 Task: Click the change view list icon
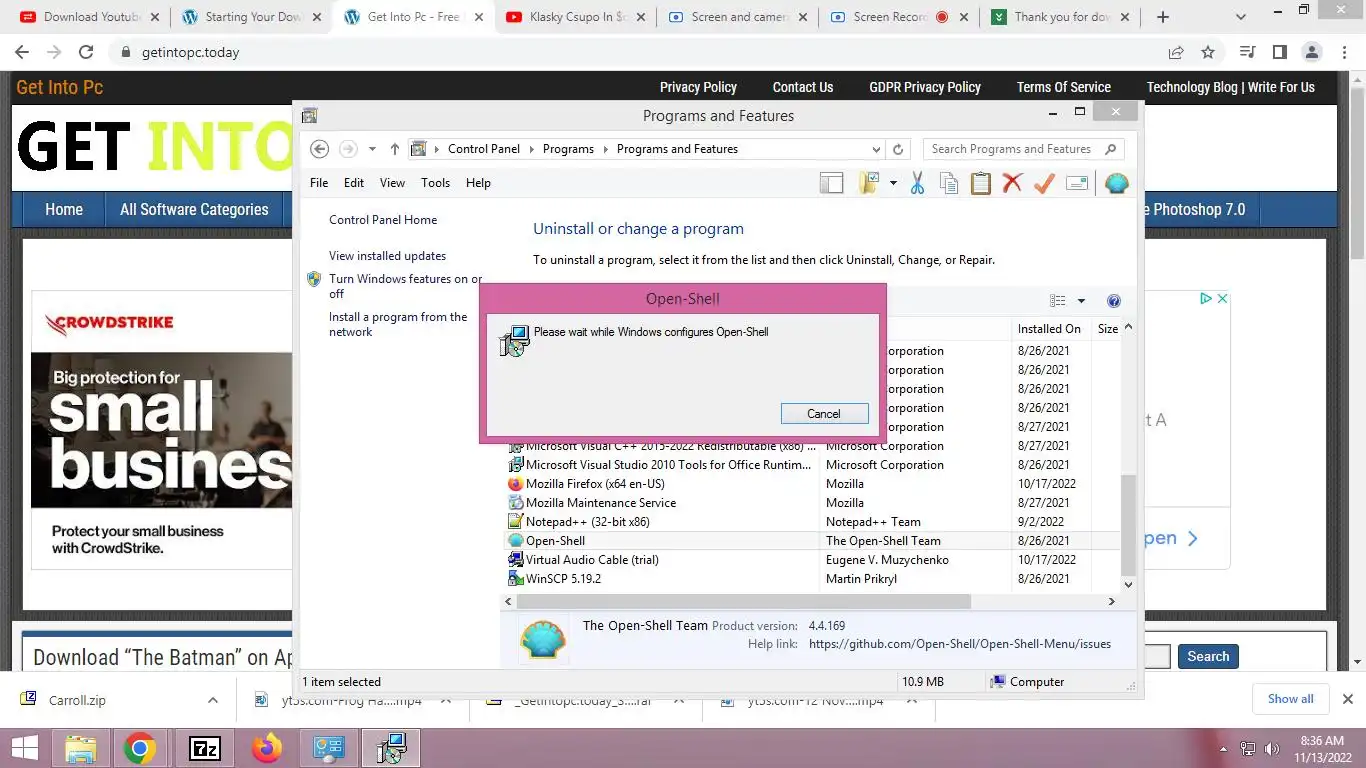pos(1058,301)
